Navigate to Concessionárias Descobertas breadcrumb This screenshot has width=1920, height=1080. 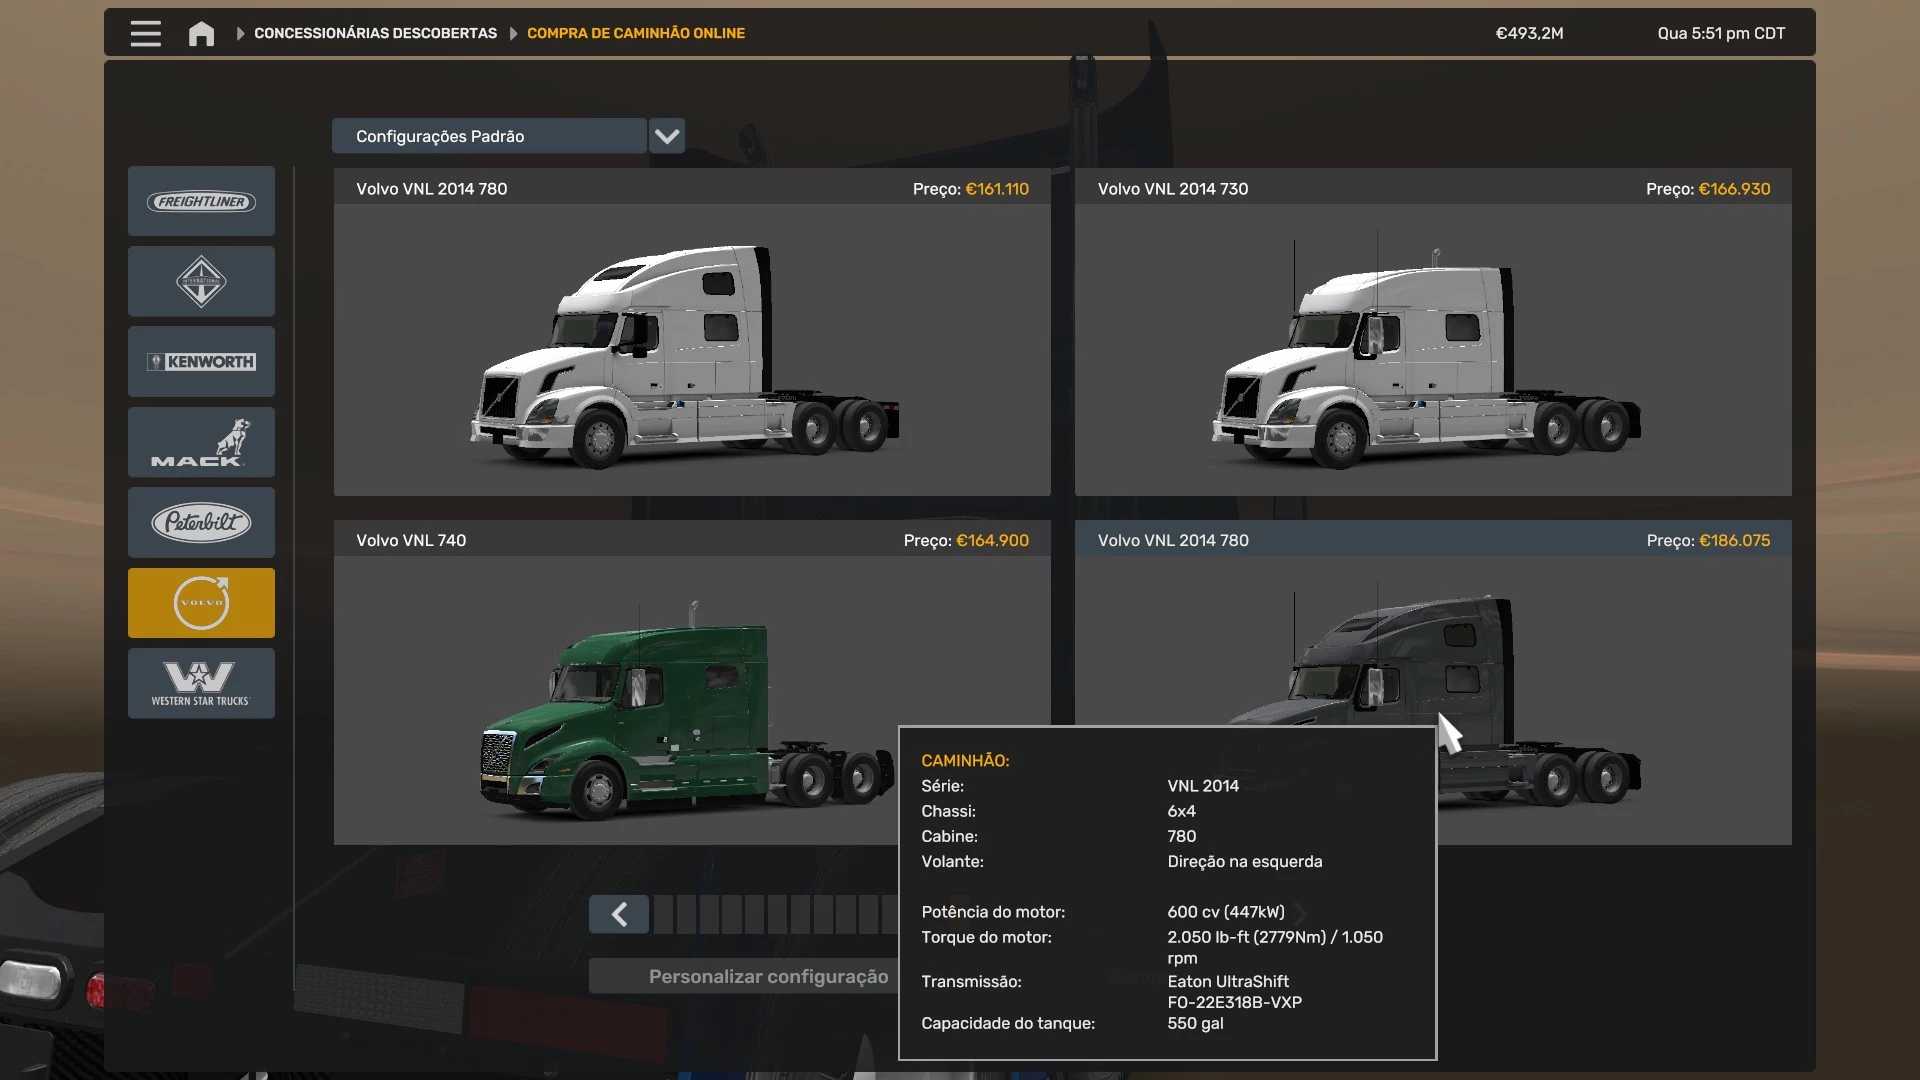375,33
